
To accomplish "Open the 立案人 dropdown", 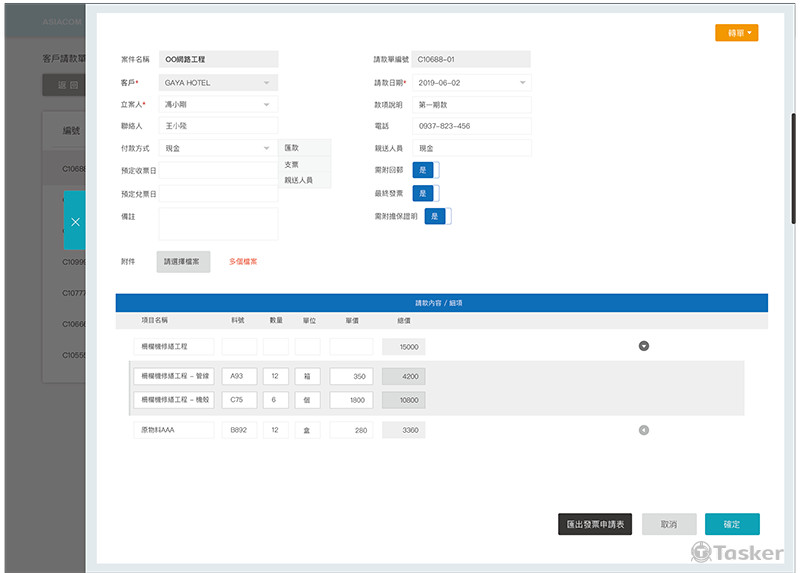I will point(218,104).
